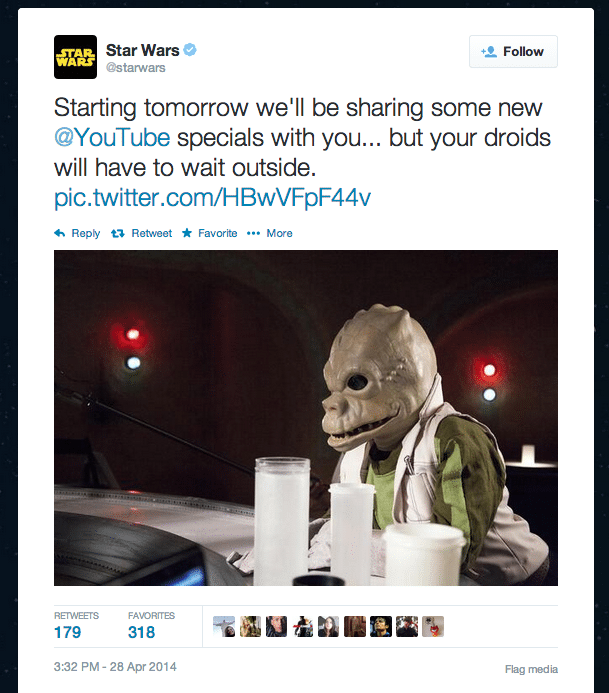This screenshot has width=609, height=693.
Task: Click the verified badge beside Star Wars
Action: tap(190, 50)
